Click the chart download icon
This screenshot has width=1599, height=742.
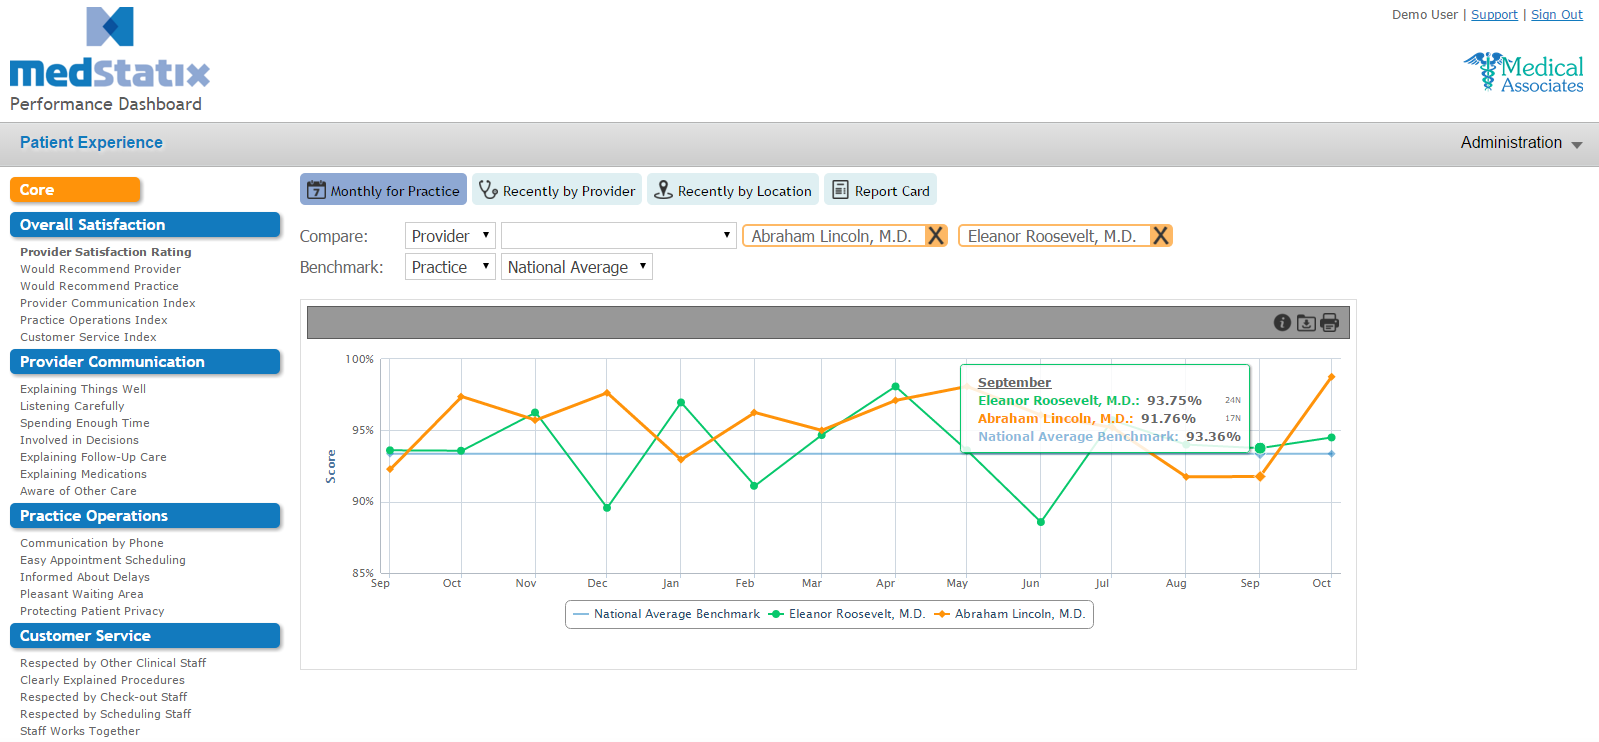[x=1306, y=322]
